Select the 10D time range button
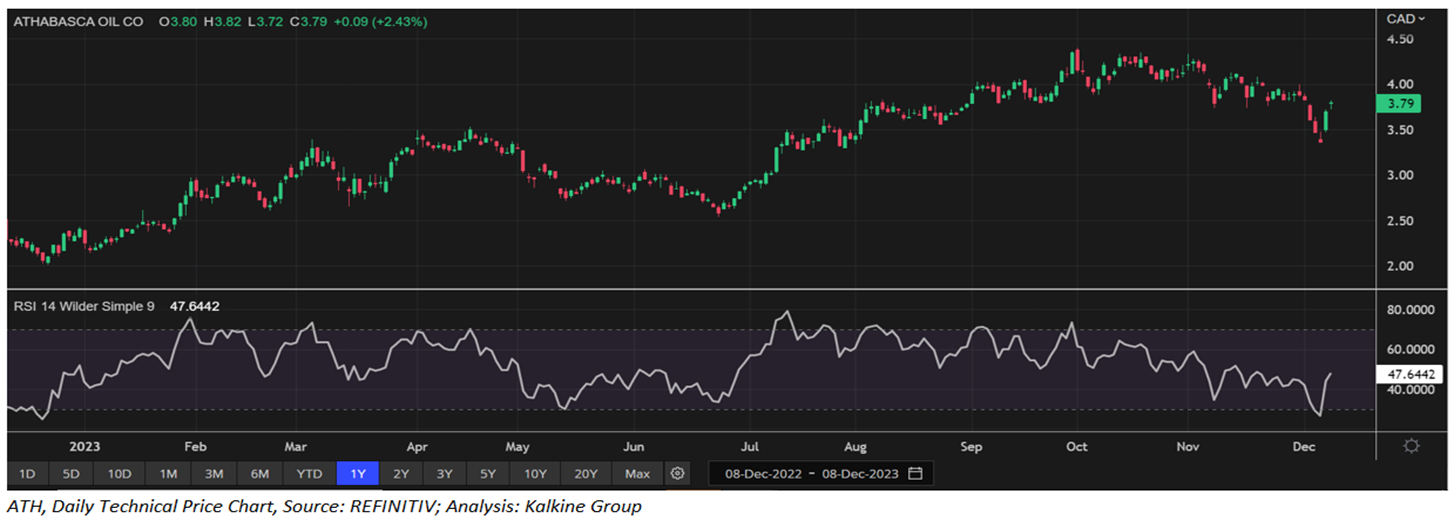Image resolution: width=1454 pixels, height=523 pixels. pos(120,473)
